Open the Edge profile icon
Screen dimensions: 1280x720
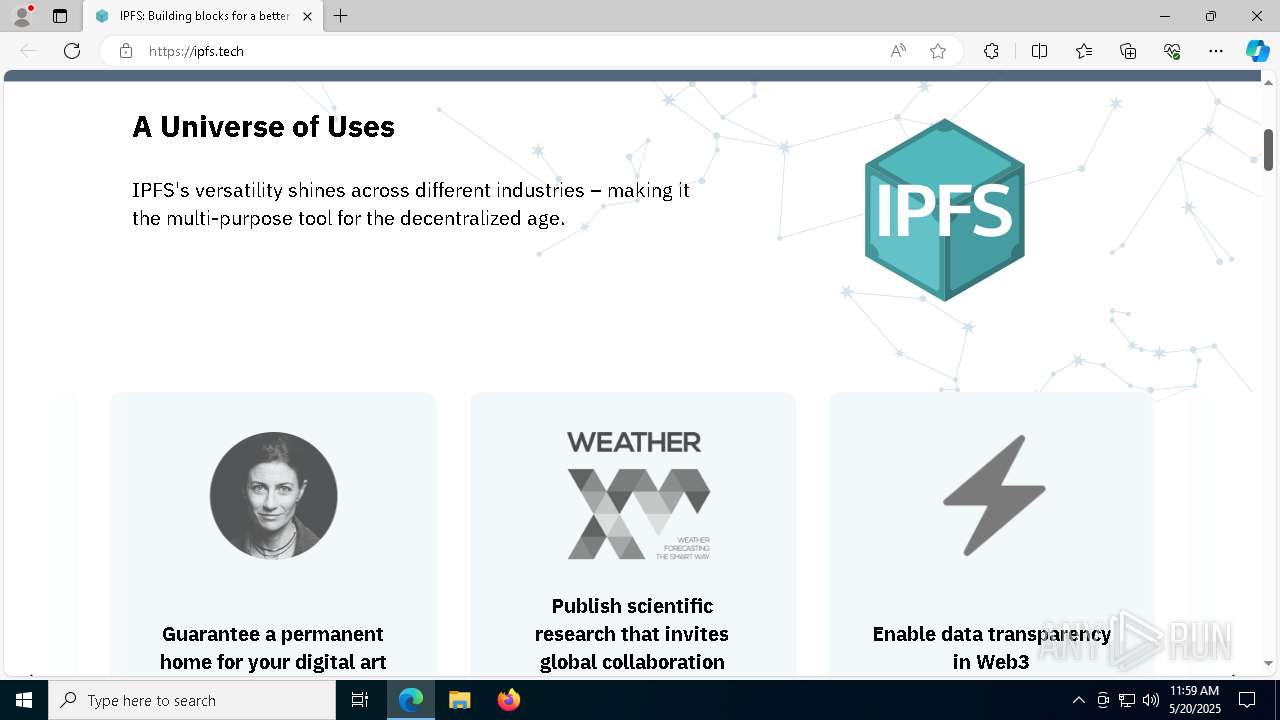[x=22, y=16]
